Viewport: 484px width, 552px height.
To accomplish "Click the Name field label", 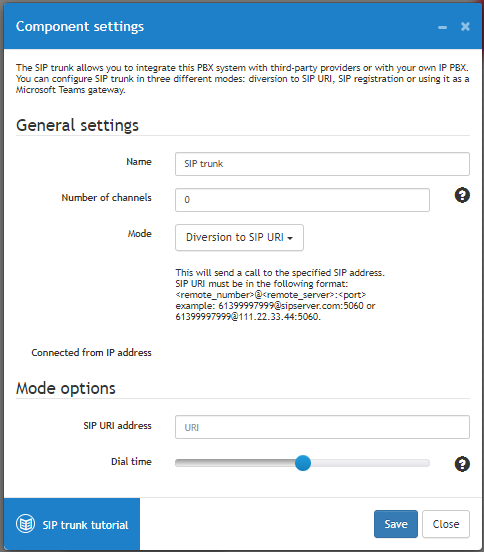I will click(139, 162).
